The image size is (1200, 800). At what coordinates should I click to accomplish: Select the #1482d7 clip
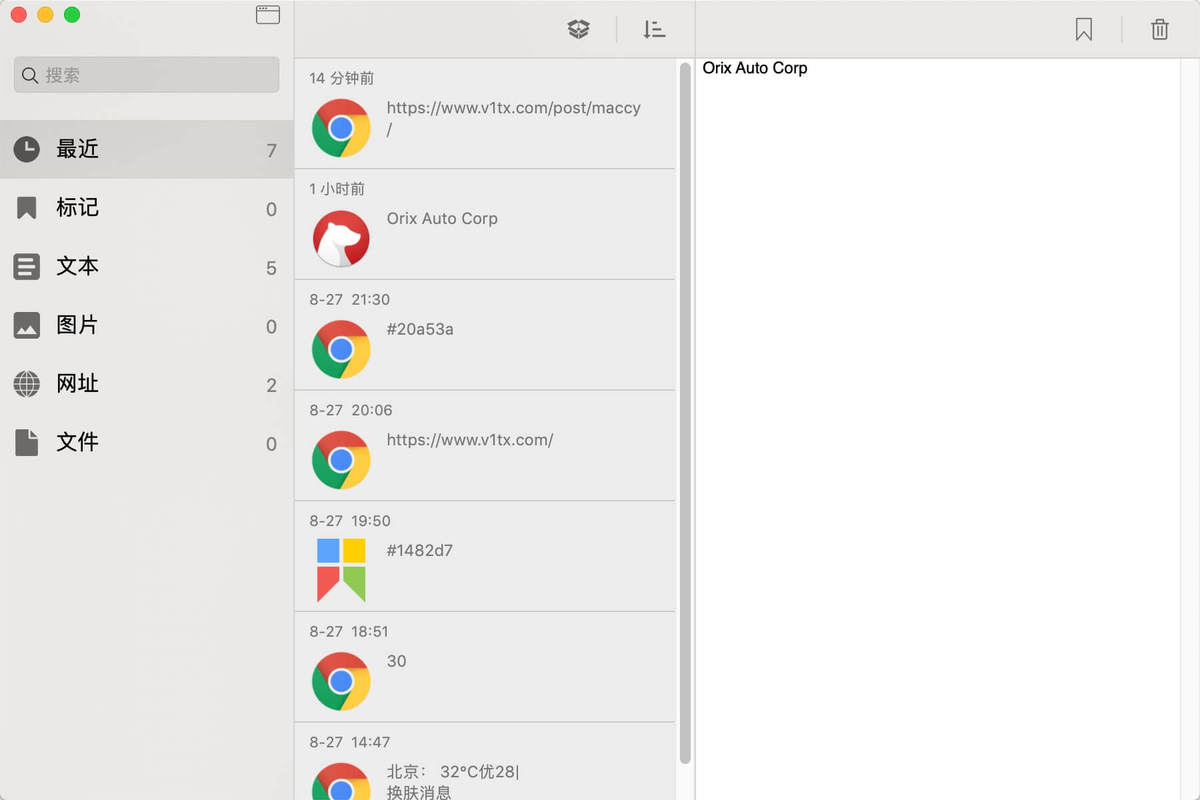tap(485, 556)
